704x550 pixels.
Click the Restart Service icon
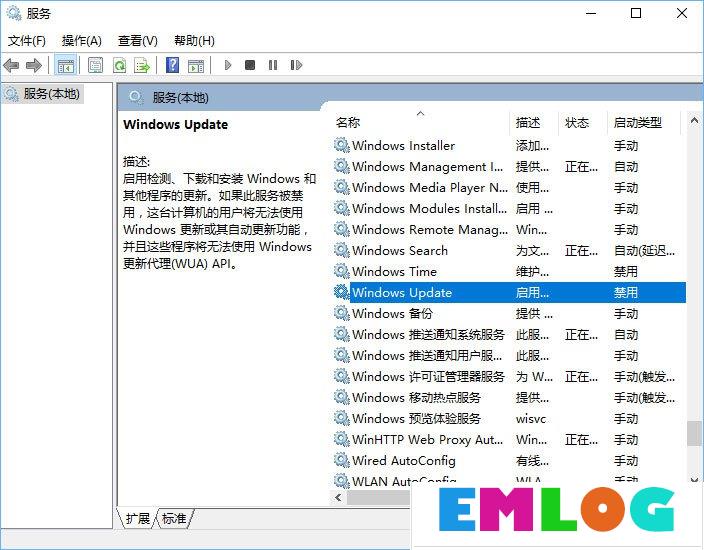296,66
